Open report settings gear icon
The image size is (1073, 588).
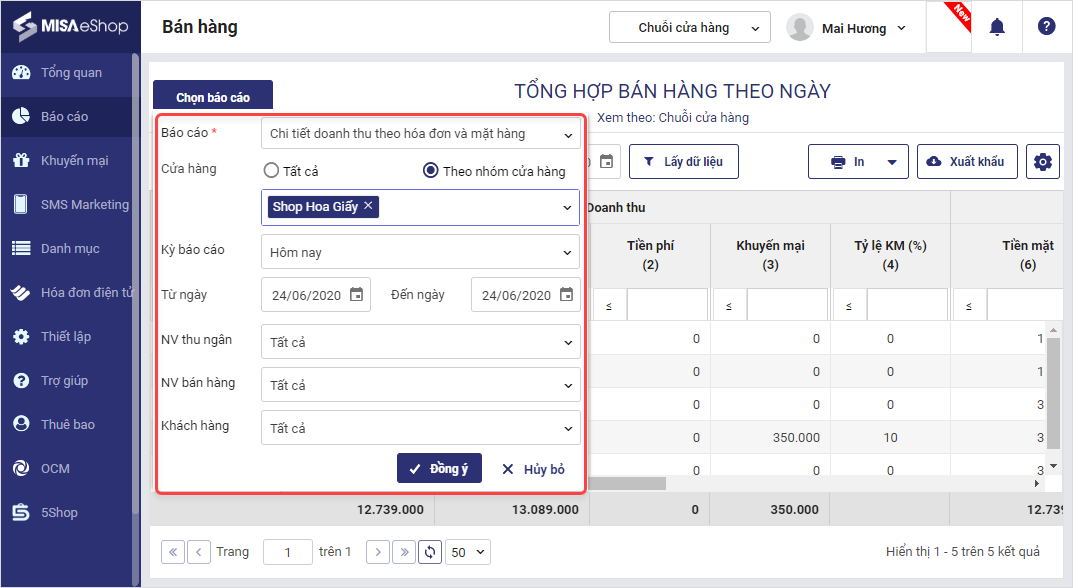tap(1043, 162)
